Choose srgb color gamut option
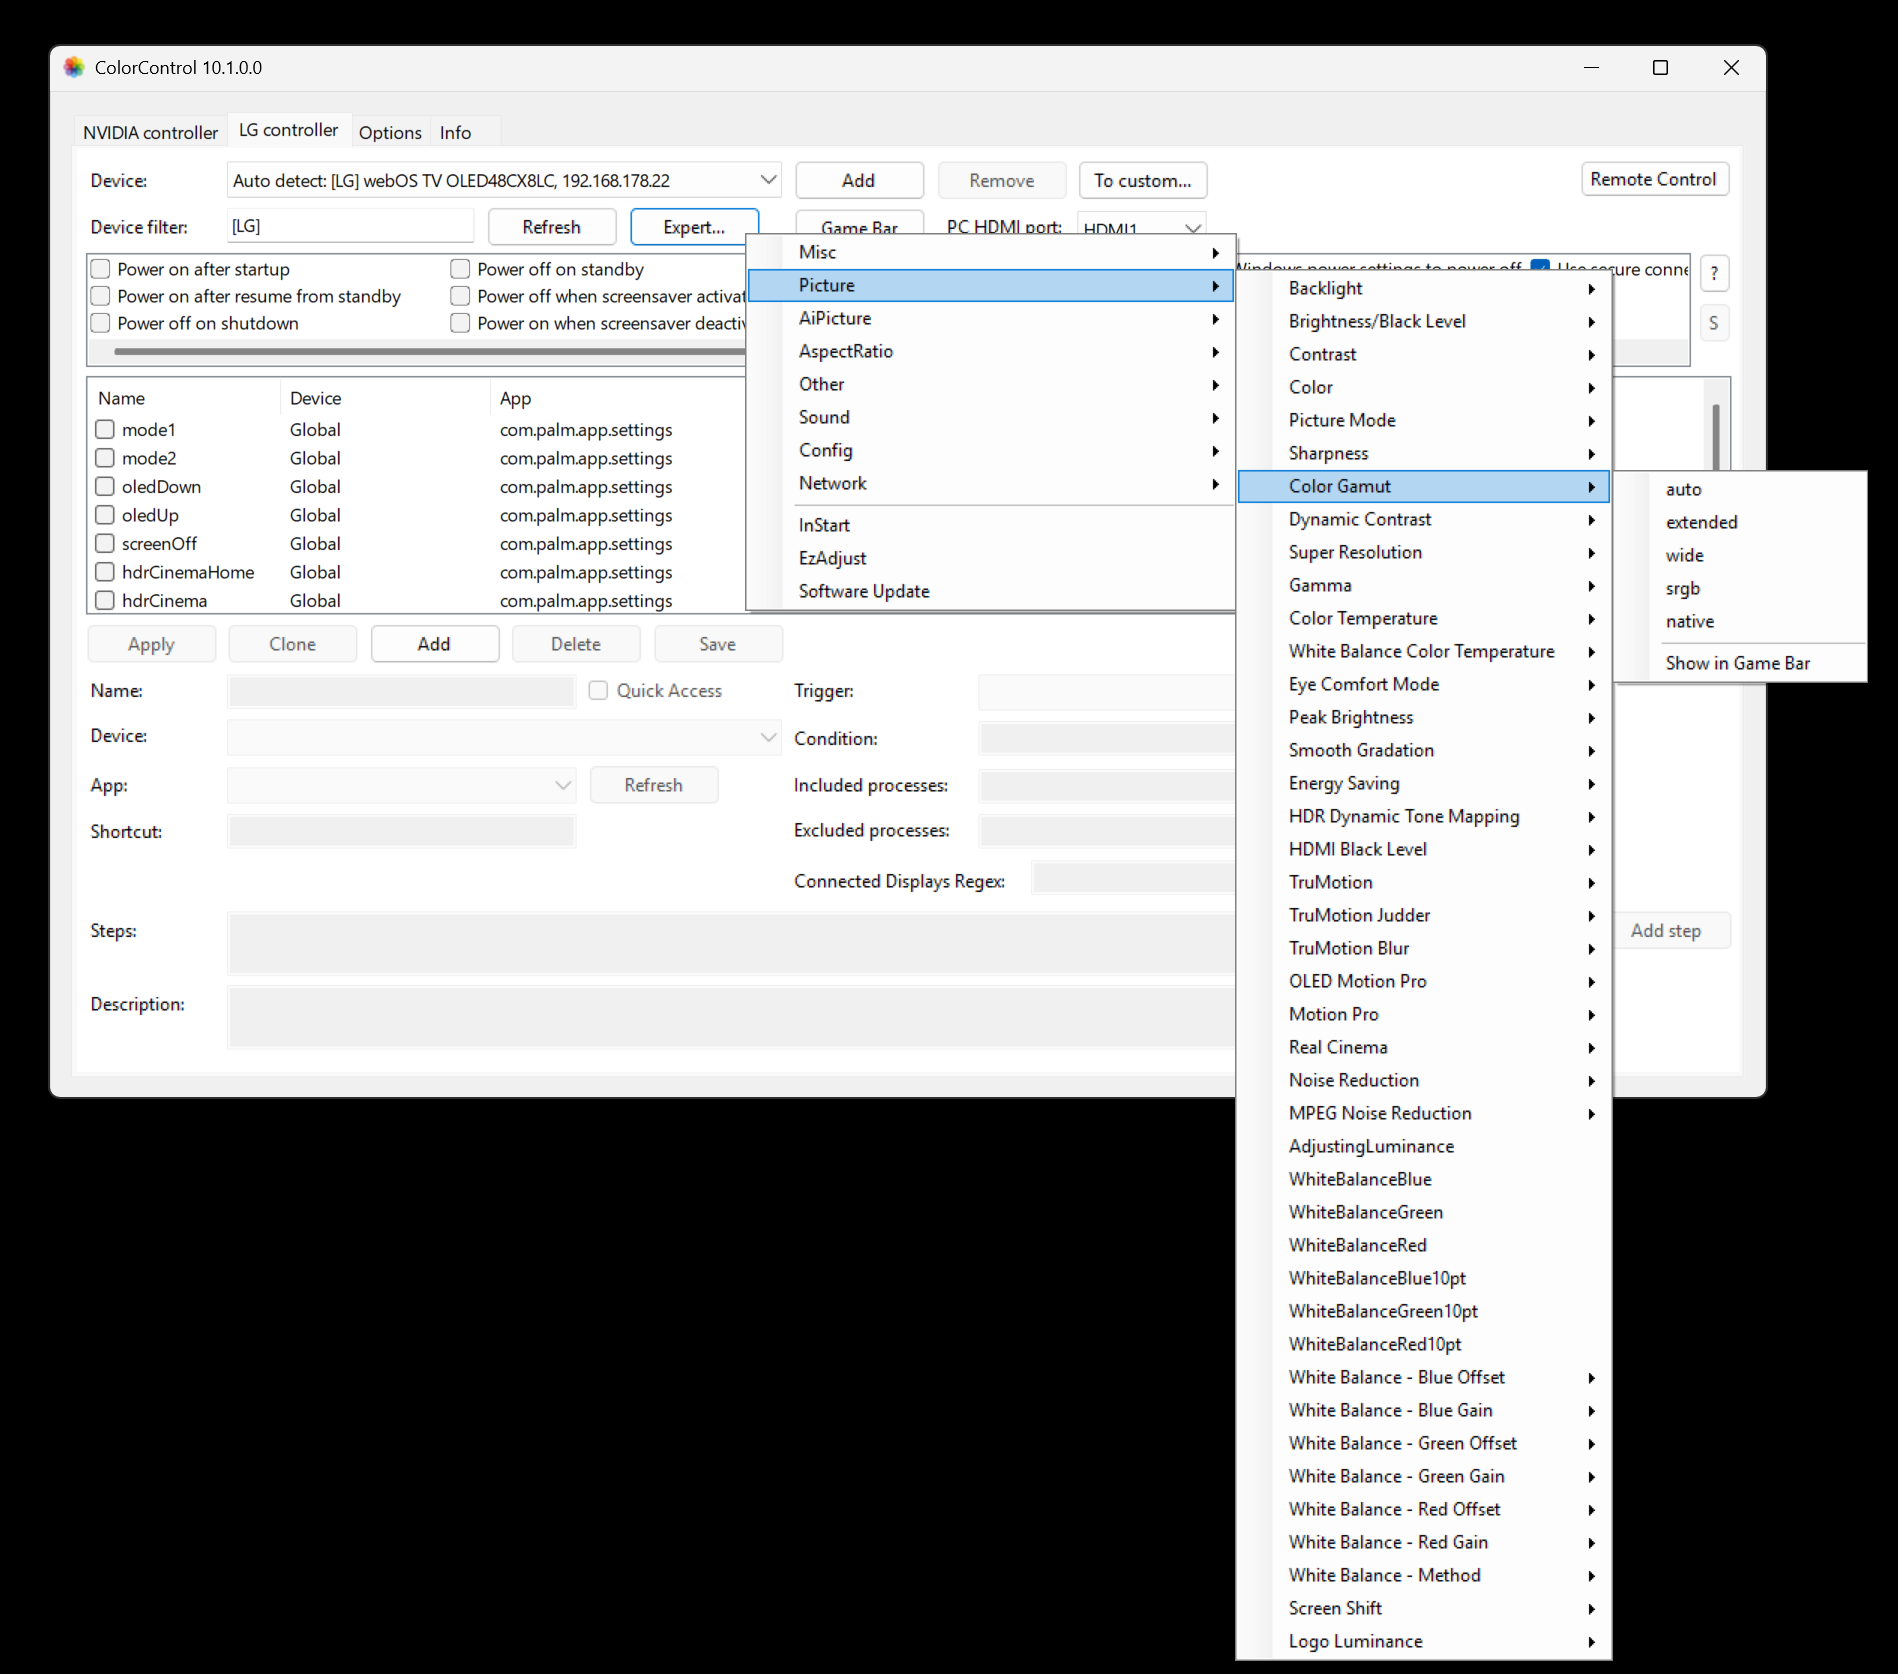Screen dimensions: 1898x1674 (1740, 588)
